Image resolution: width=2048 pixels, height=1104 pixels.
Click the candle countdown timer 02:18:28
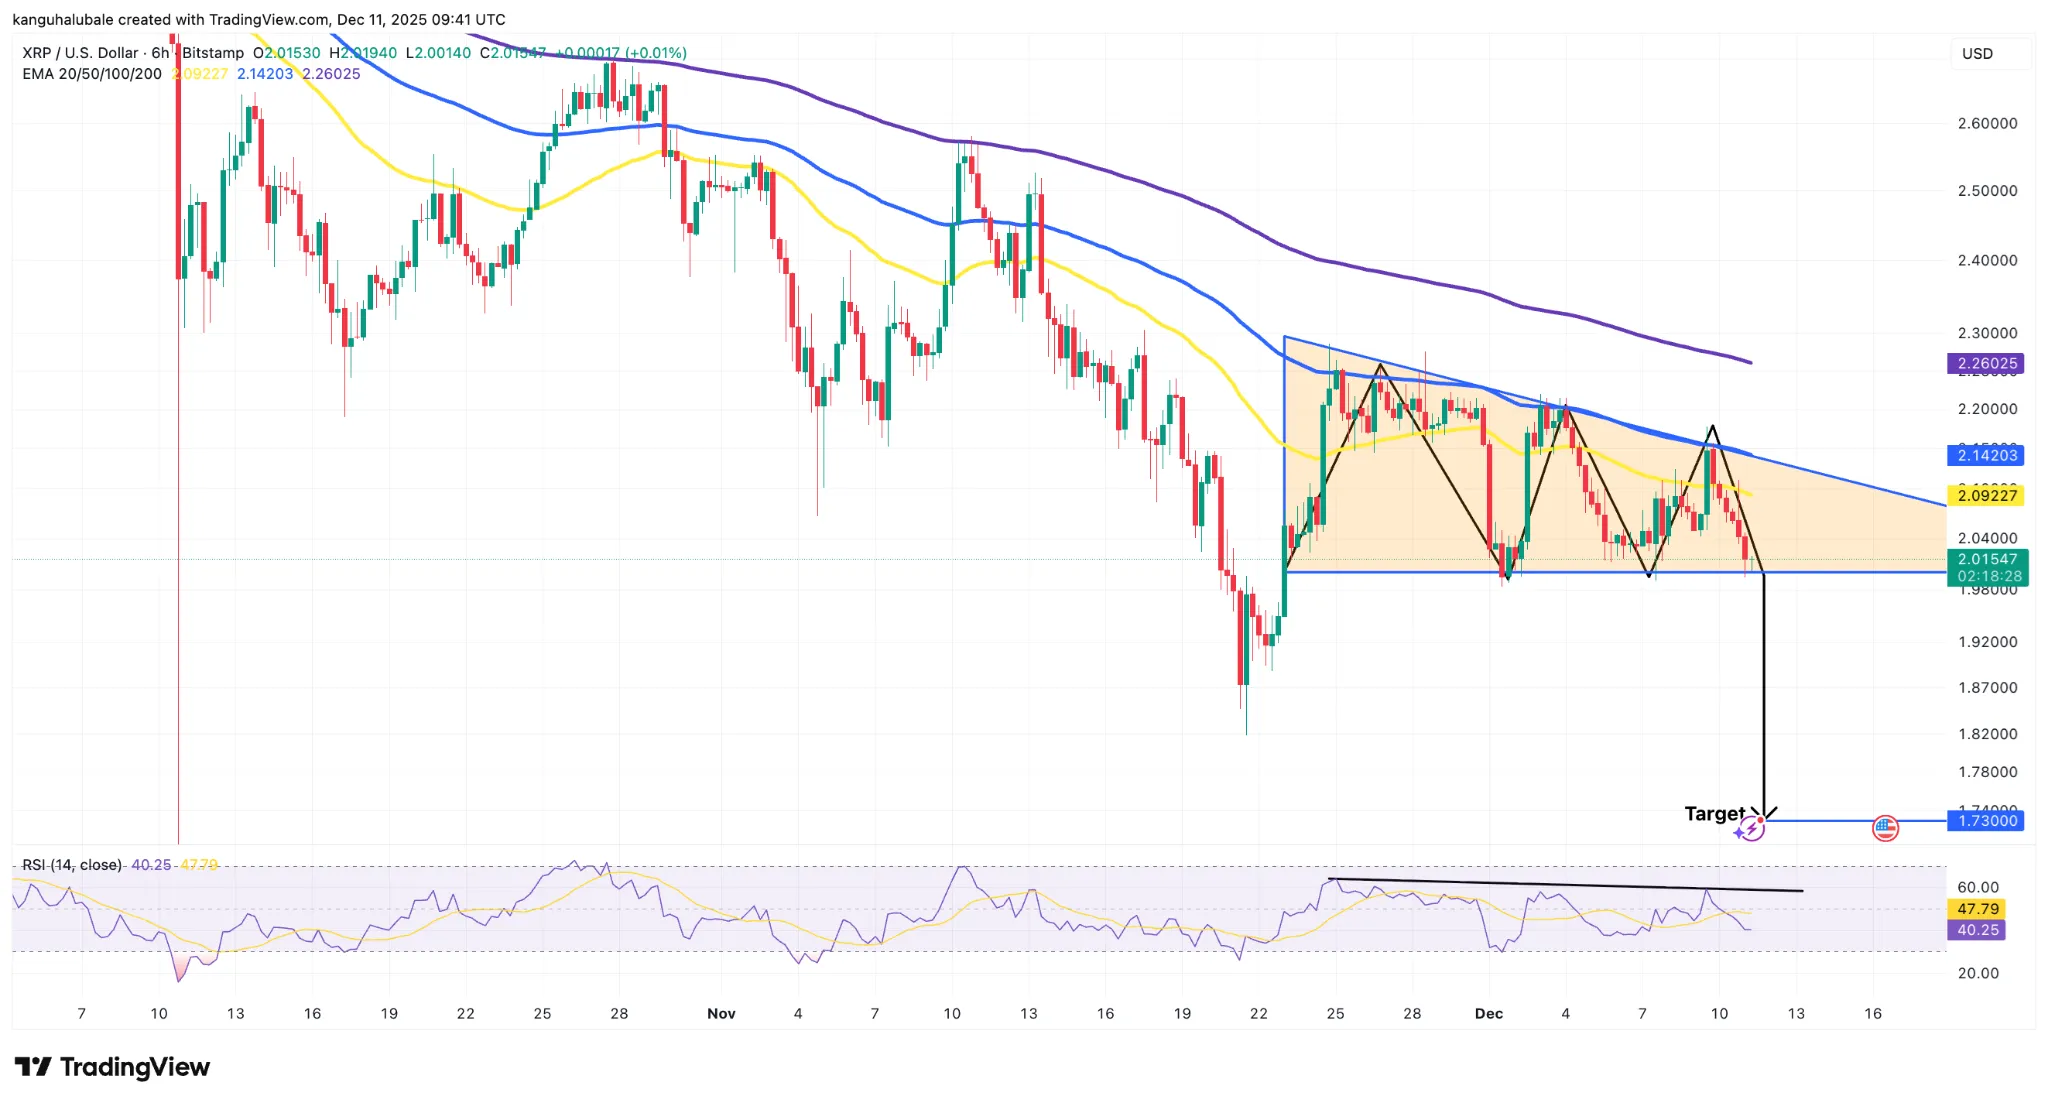click(1988, 576)
